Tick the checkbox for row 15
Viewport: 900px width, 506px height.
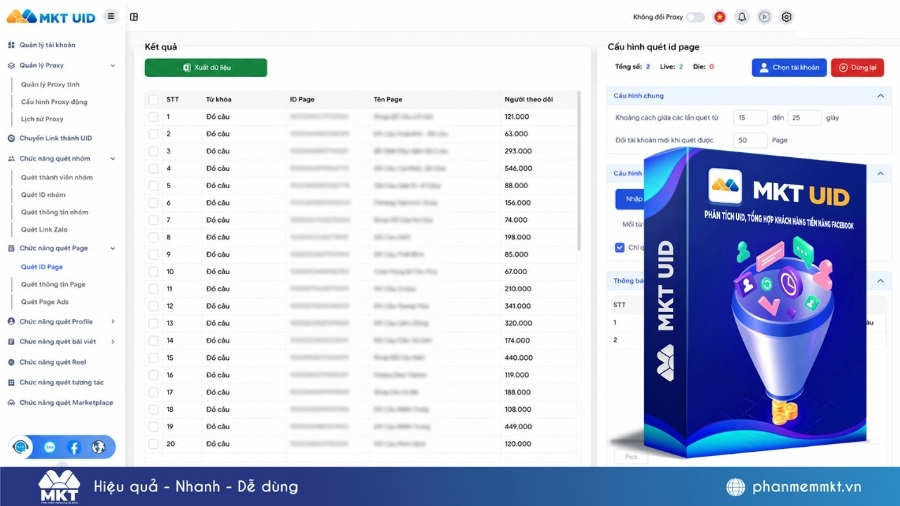(x=153, y=358)
